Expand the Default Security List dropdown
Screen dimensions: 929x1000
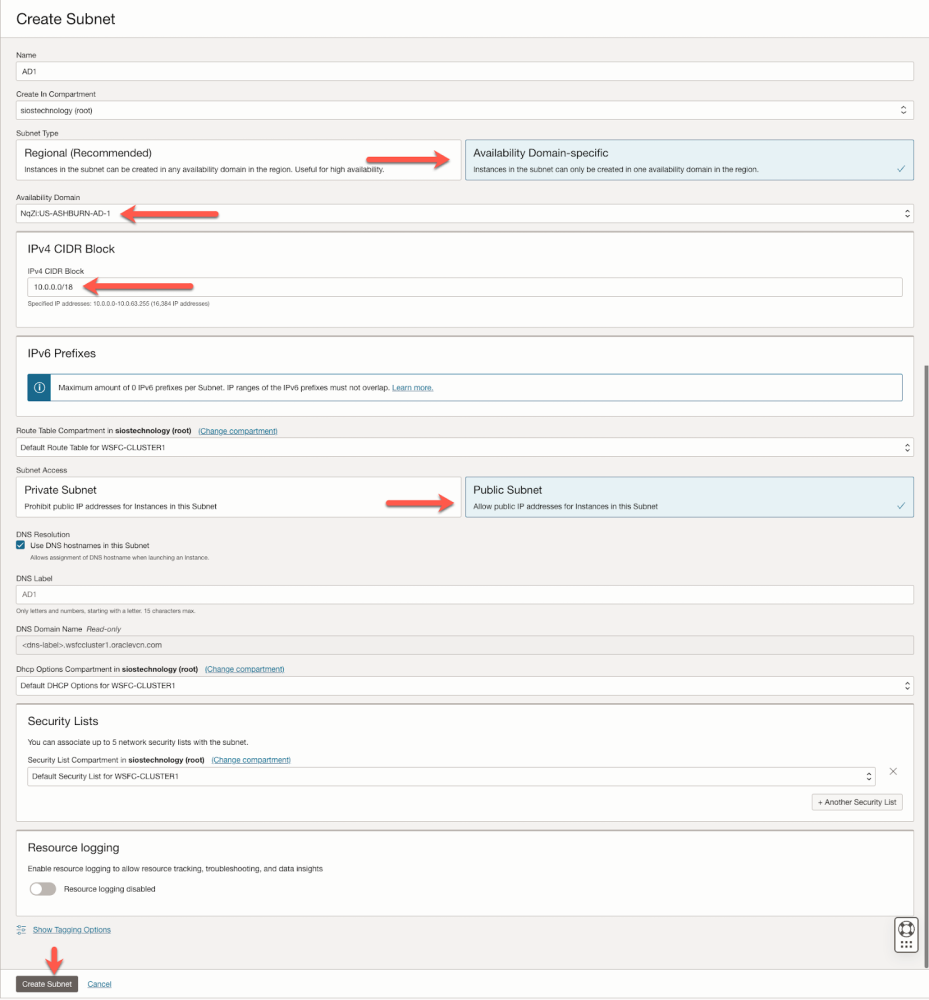point(452,776)
